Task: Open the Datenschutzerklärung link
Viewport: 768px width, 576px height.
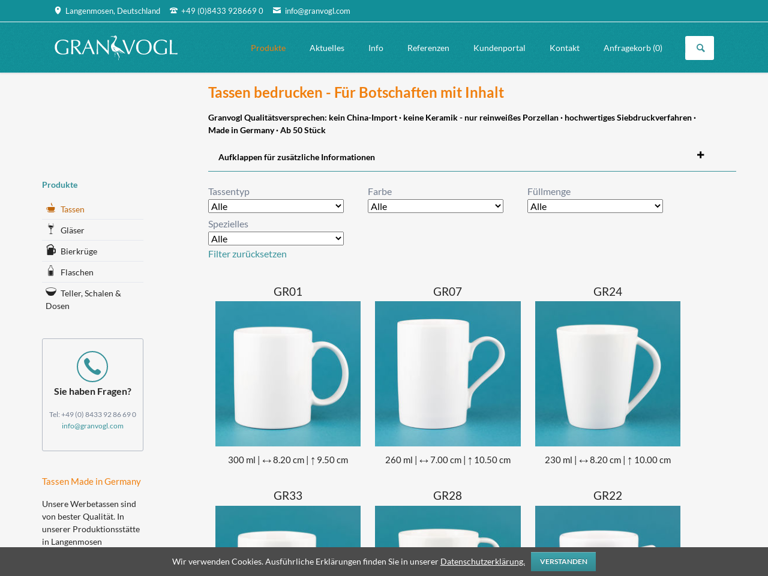Action: tap(482, 562)
